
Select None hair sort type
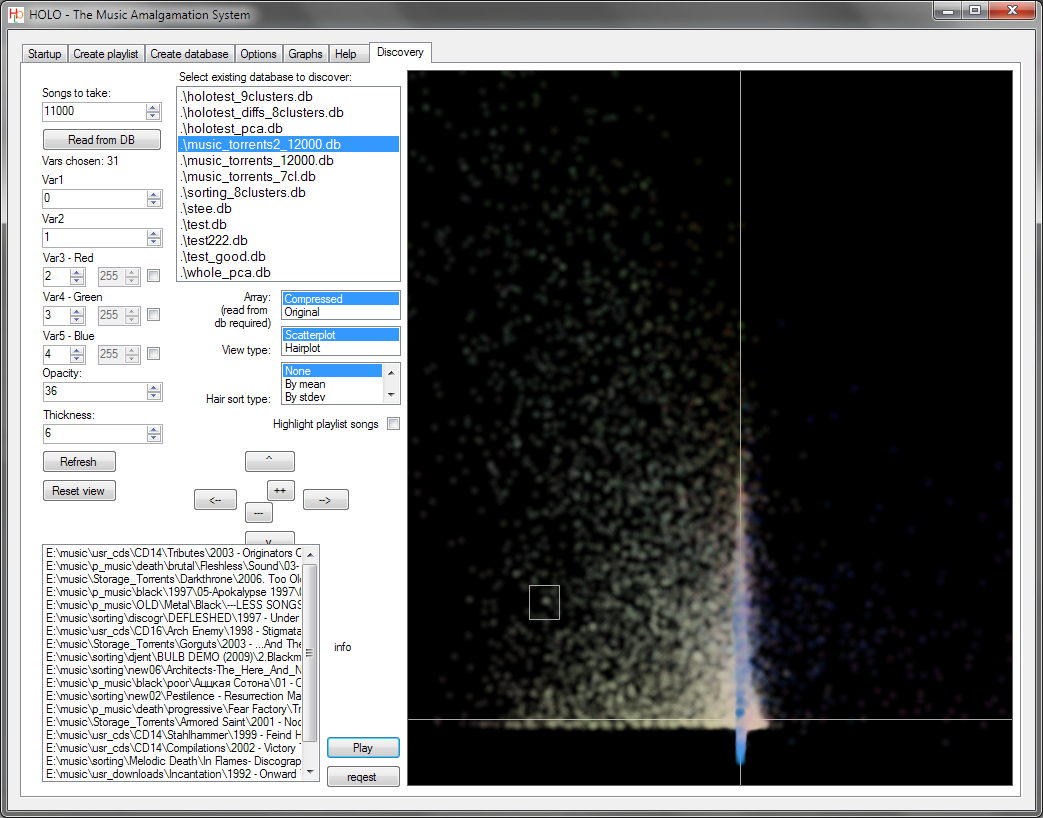coord(333,371)
